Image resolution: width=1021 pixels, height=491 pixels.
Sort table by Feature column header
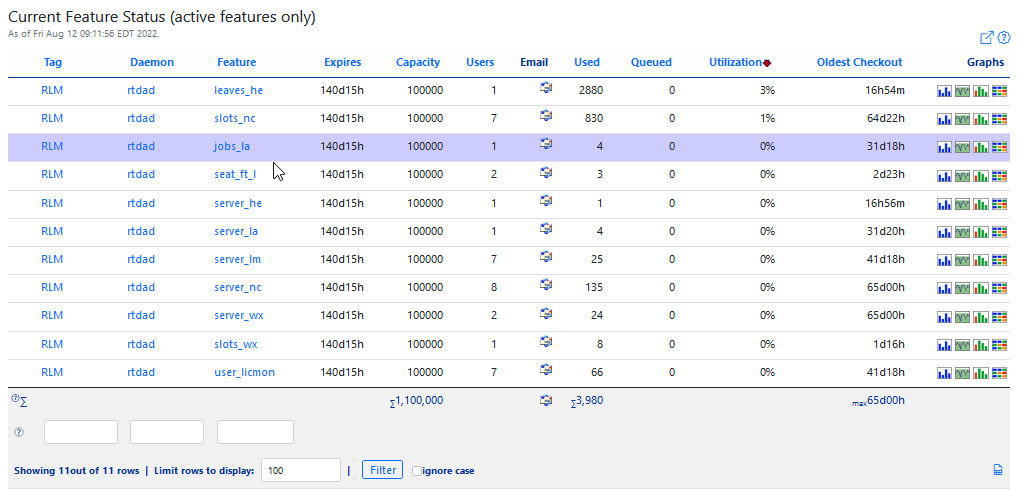[x=236, y=63]
